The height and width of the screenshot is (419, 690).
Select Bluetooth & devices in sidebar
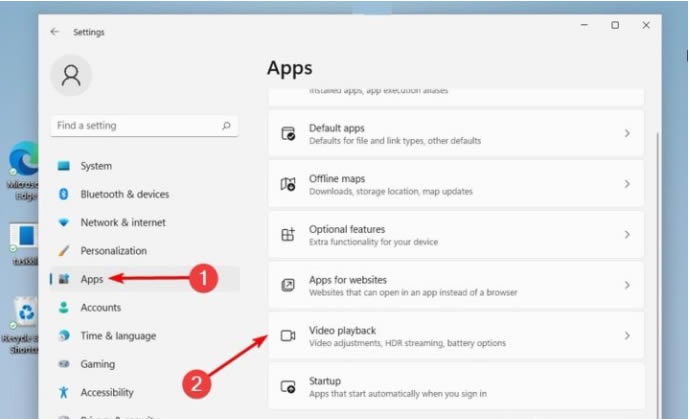pos(124,194)
